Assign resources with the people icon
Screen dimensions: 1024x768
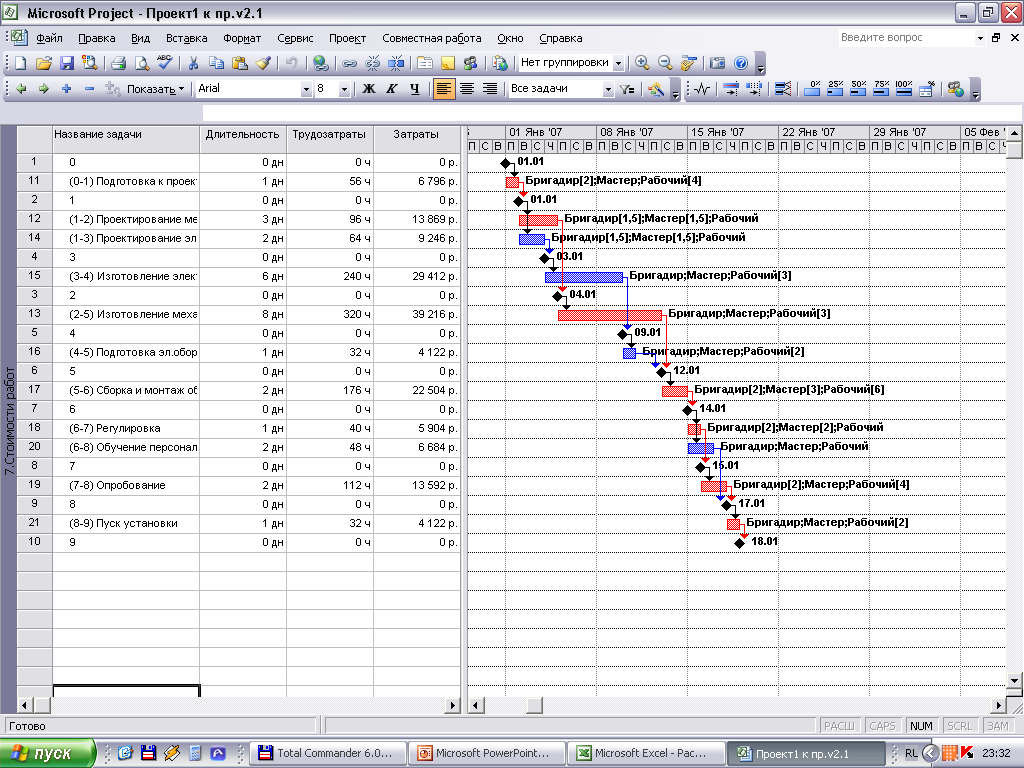(470, 63)
